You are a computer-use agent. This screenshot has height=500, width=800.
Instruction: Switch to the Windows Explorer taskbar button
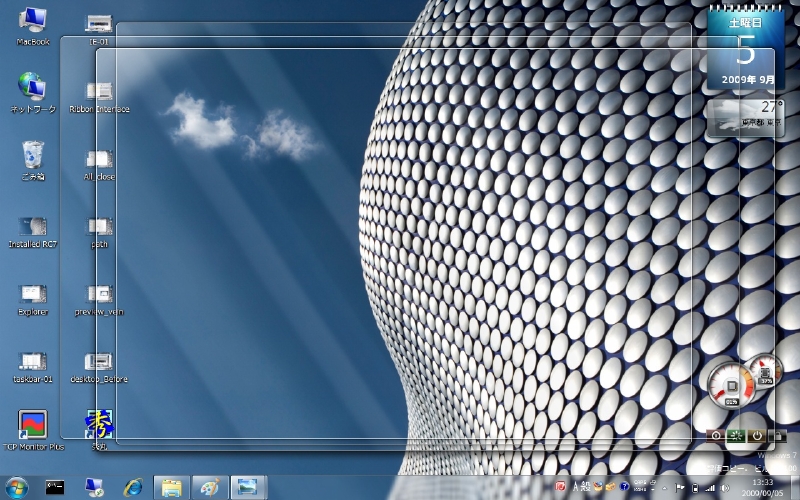172,488
